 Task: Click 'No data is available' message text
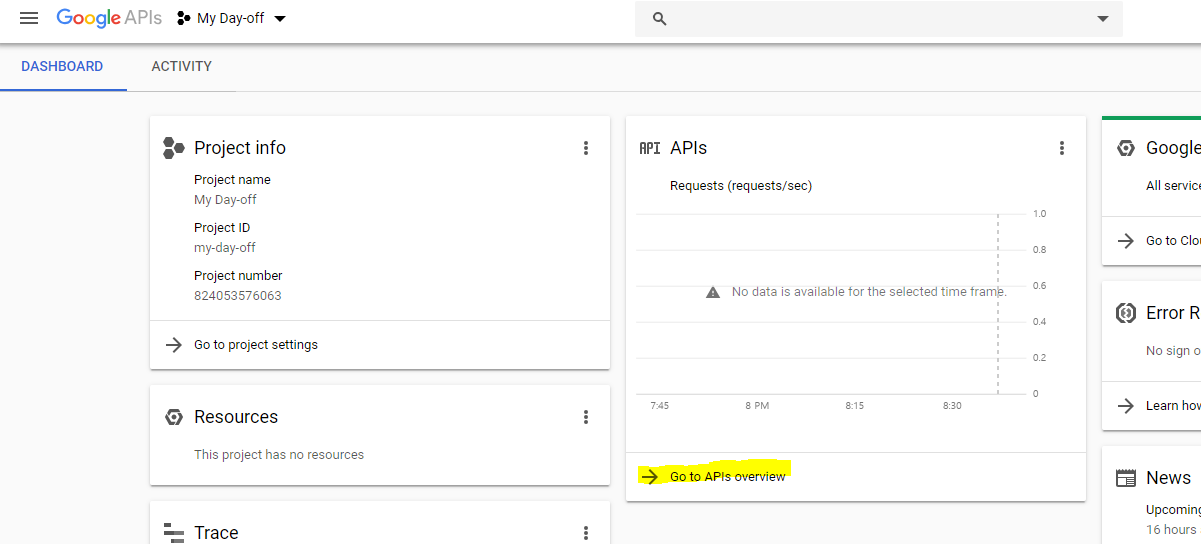click(869, 292)
